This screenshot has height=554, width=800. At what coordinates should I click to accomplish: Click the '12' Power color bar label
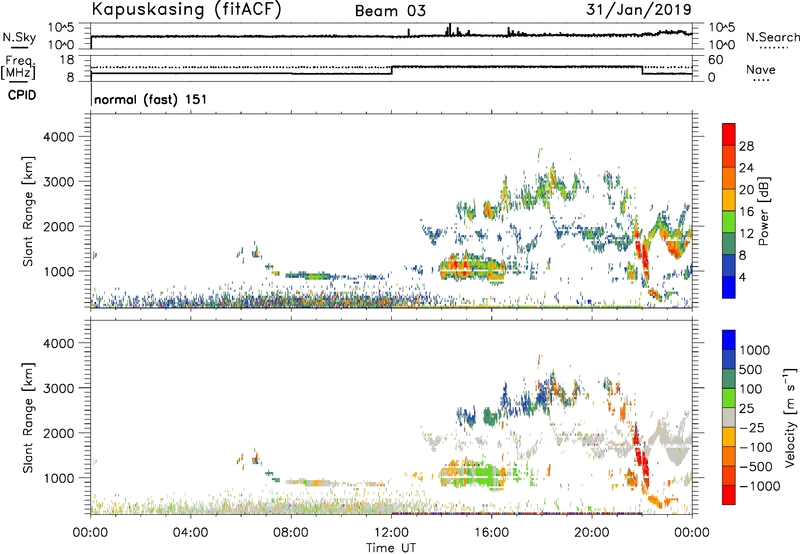point(746,234)
